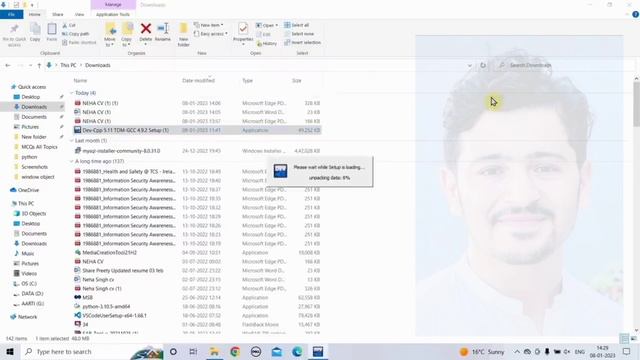Click Invert selection in the ribbon
Screen dimensions: 640x360
pyautogui.click(x=302, y=42)
